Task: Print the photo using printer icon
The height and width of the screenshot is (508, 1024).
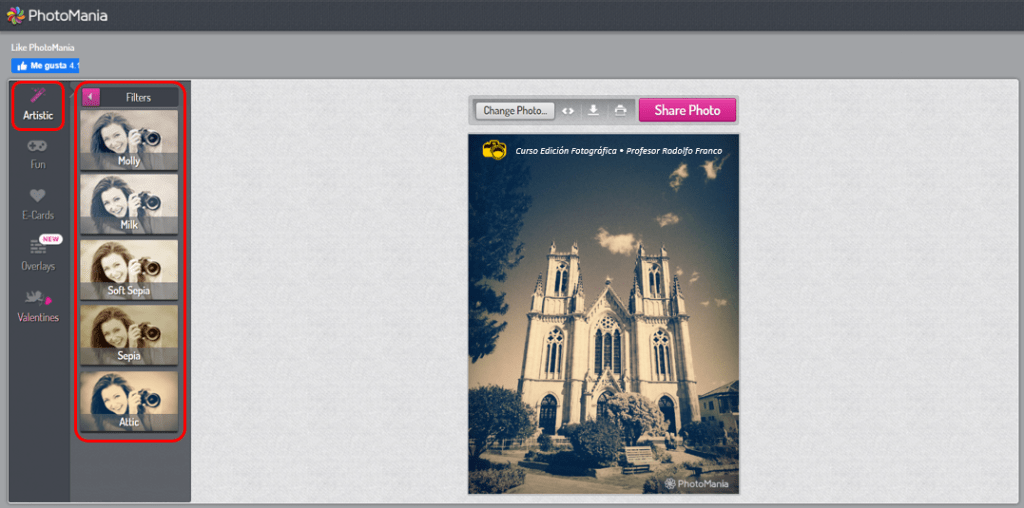Action: click(x=620, y=110)
